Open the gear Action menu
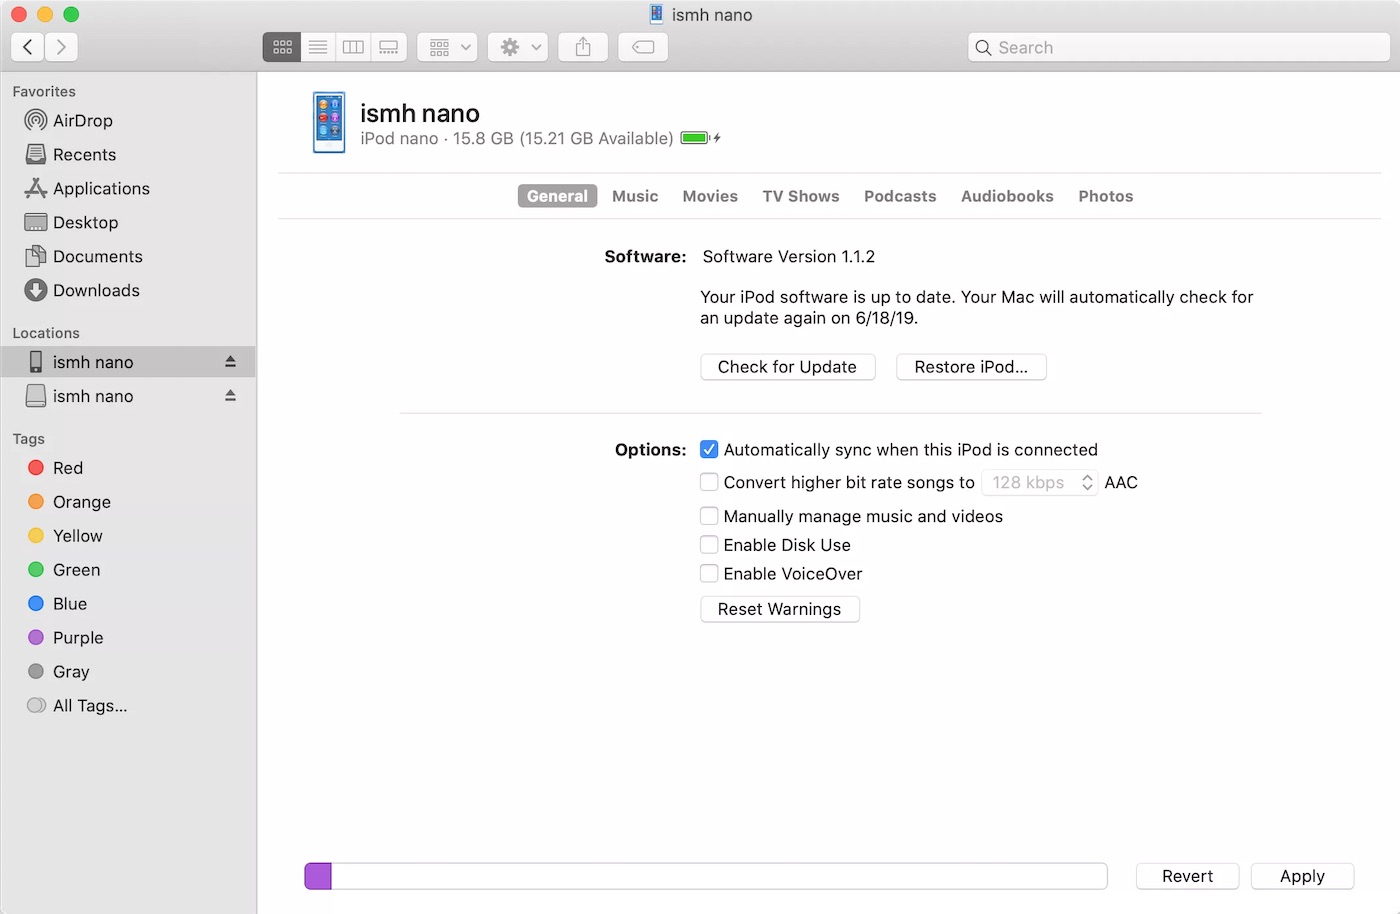 (x=518, y=47)
